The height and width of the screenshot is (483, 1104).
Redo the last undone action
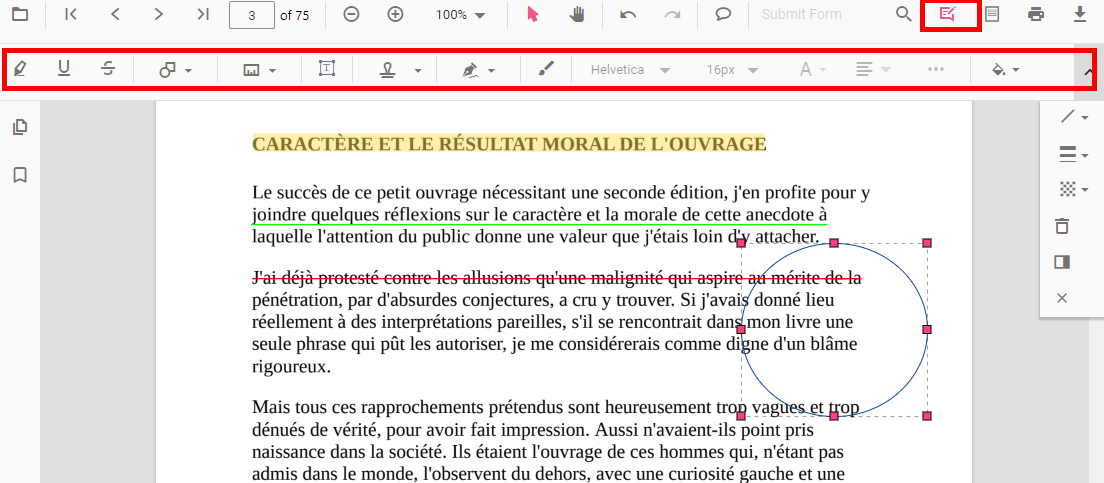(672, 14)
